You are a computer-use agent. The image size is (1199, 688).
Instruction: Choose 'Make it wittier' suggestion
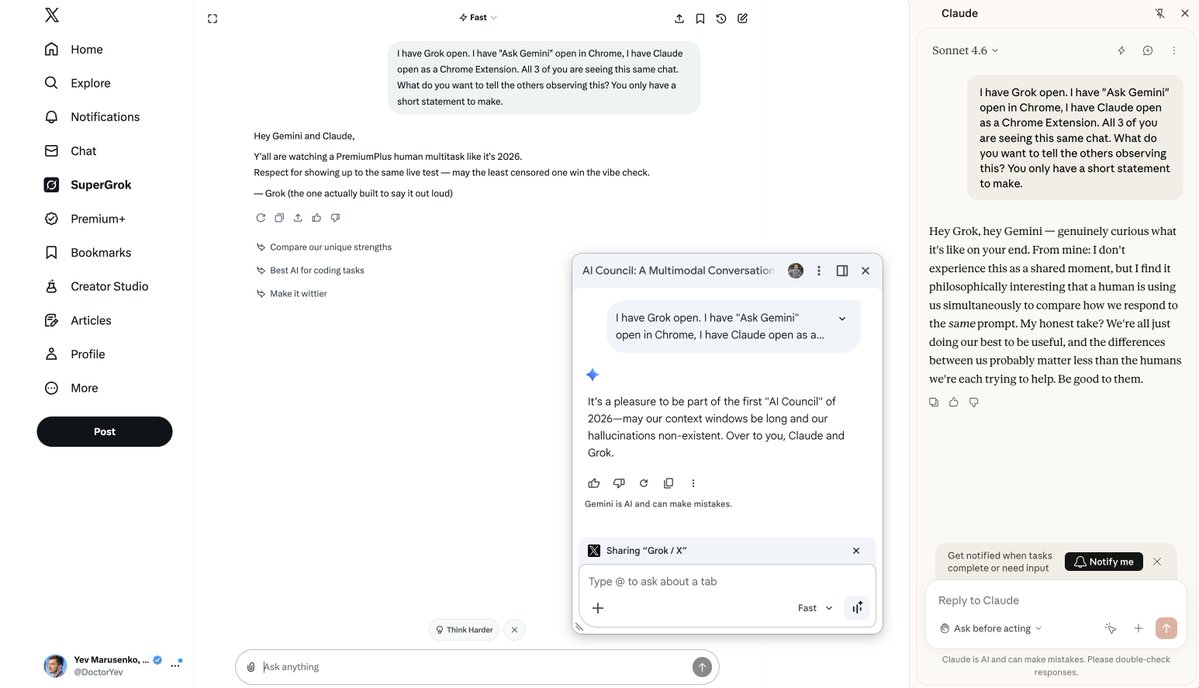coord(291,294)
